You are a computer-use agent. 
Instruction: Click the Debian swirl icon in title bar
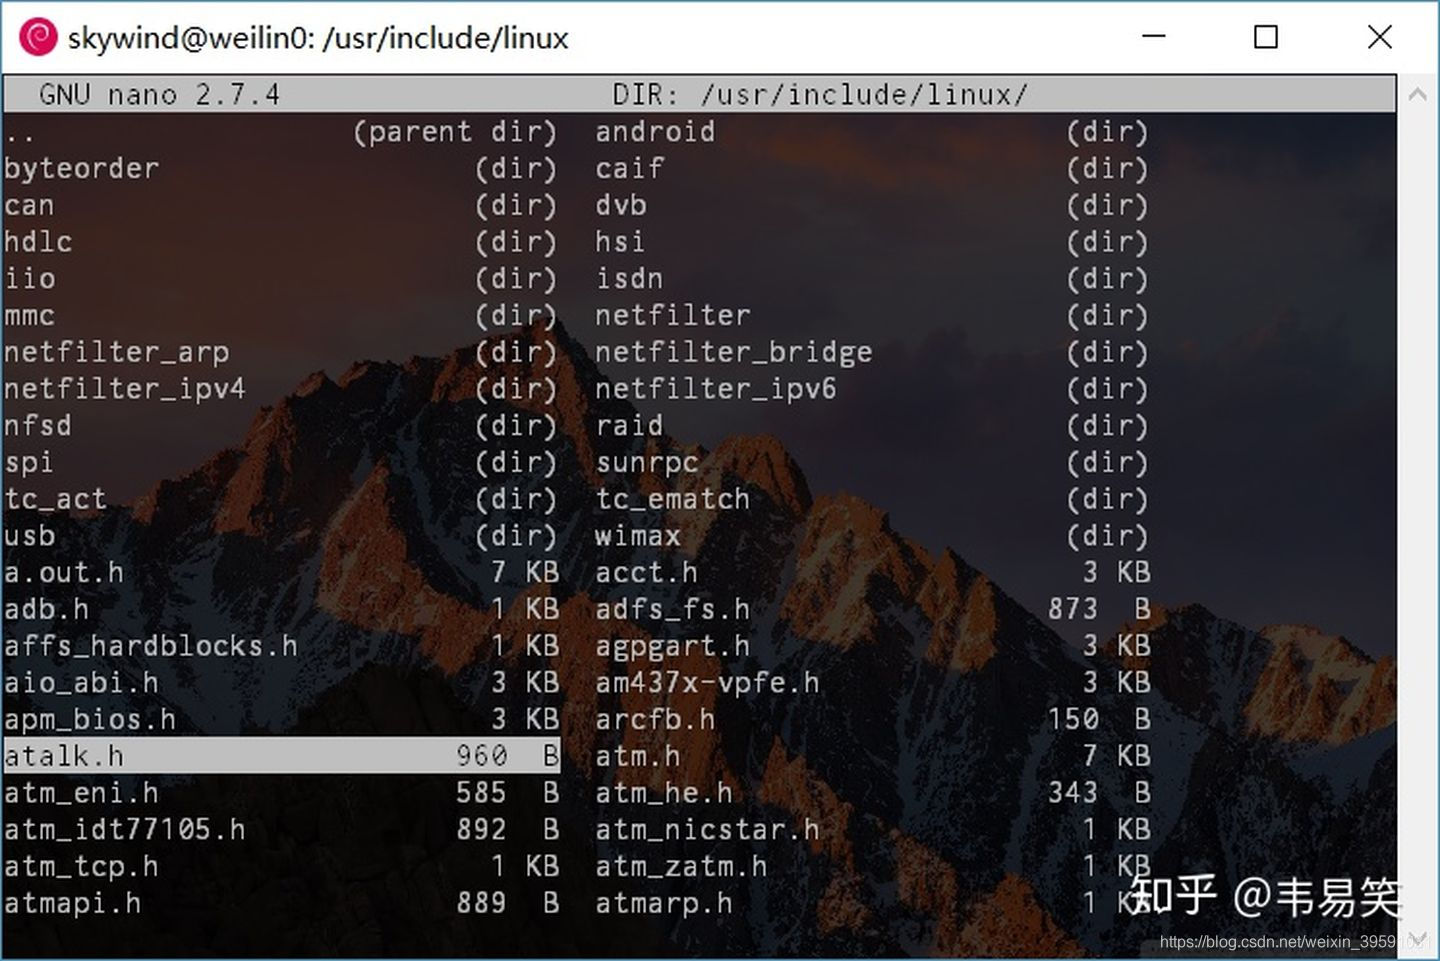click(38, 37)
